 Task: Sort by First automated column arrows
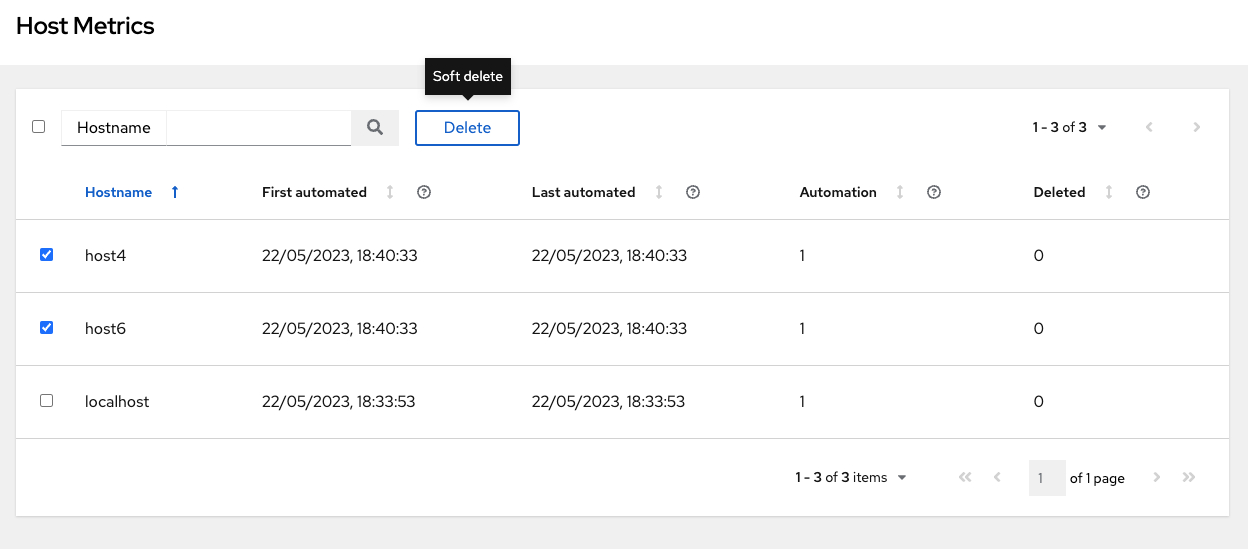[x=390, y=192]
